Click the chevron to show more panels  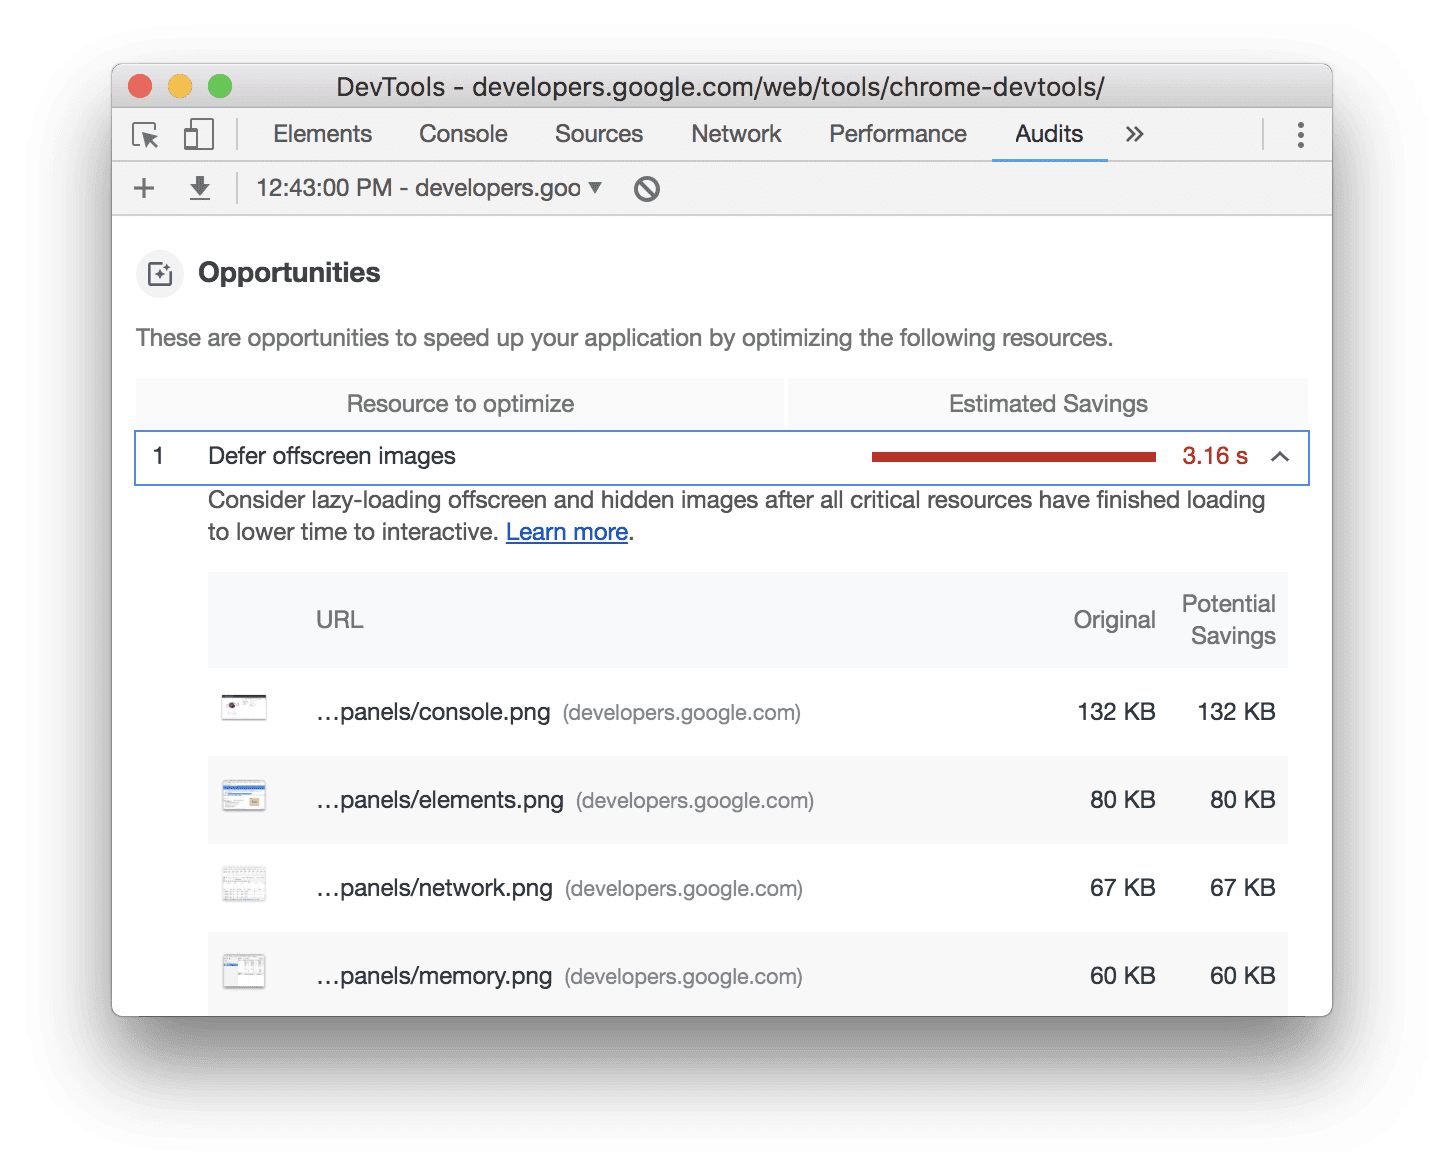[1134, 134]
